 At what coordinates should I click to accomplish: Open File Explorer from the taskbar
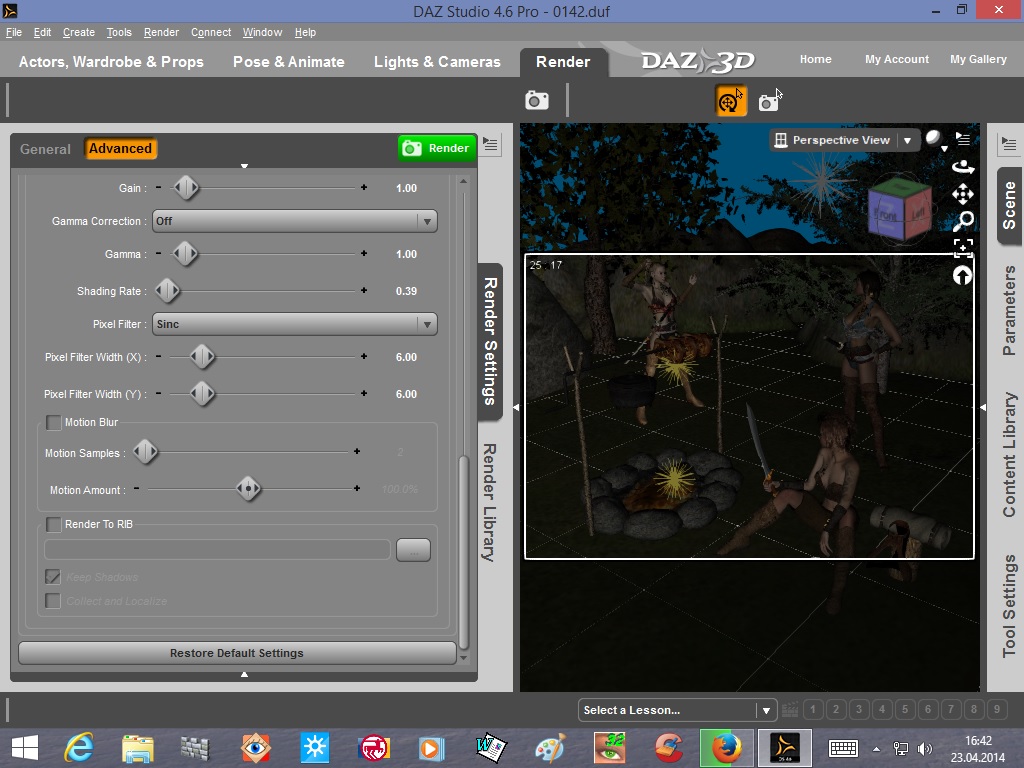[x=137, y=748]
